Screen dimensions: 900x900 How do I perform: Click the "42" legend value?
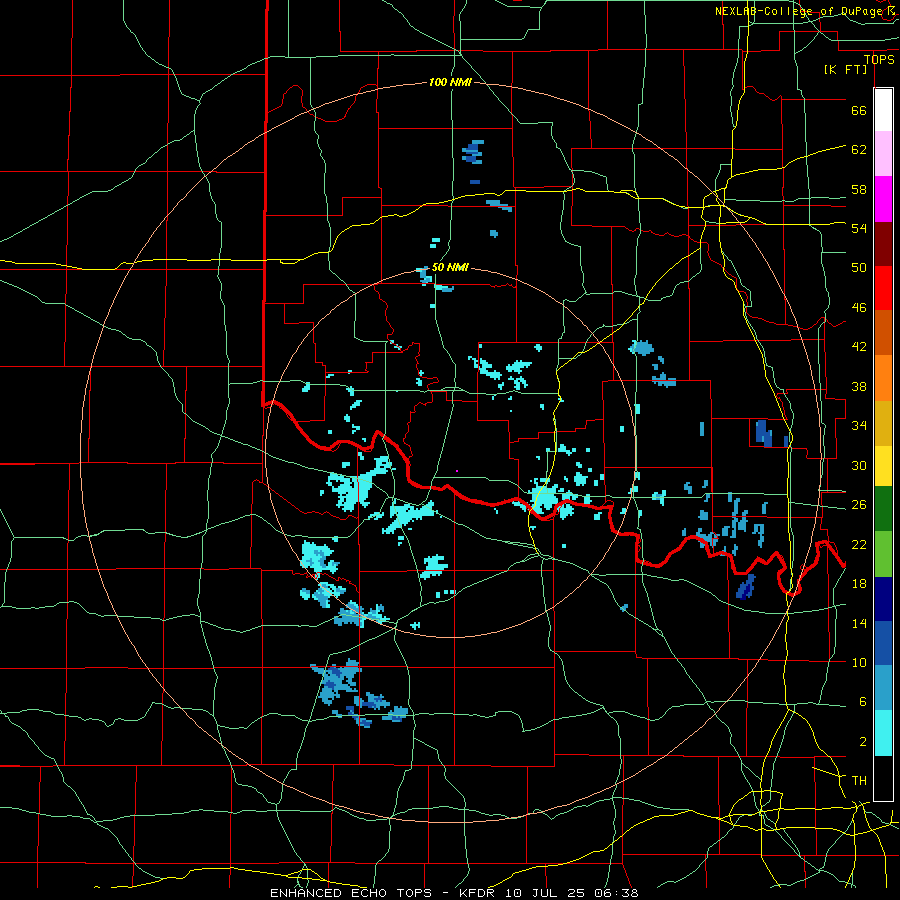click(859, 347)
